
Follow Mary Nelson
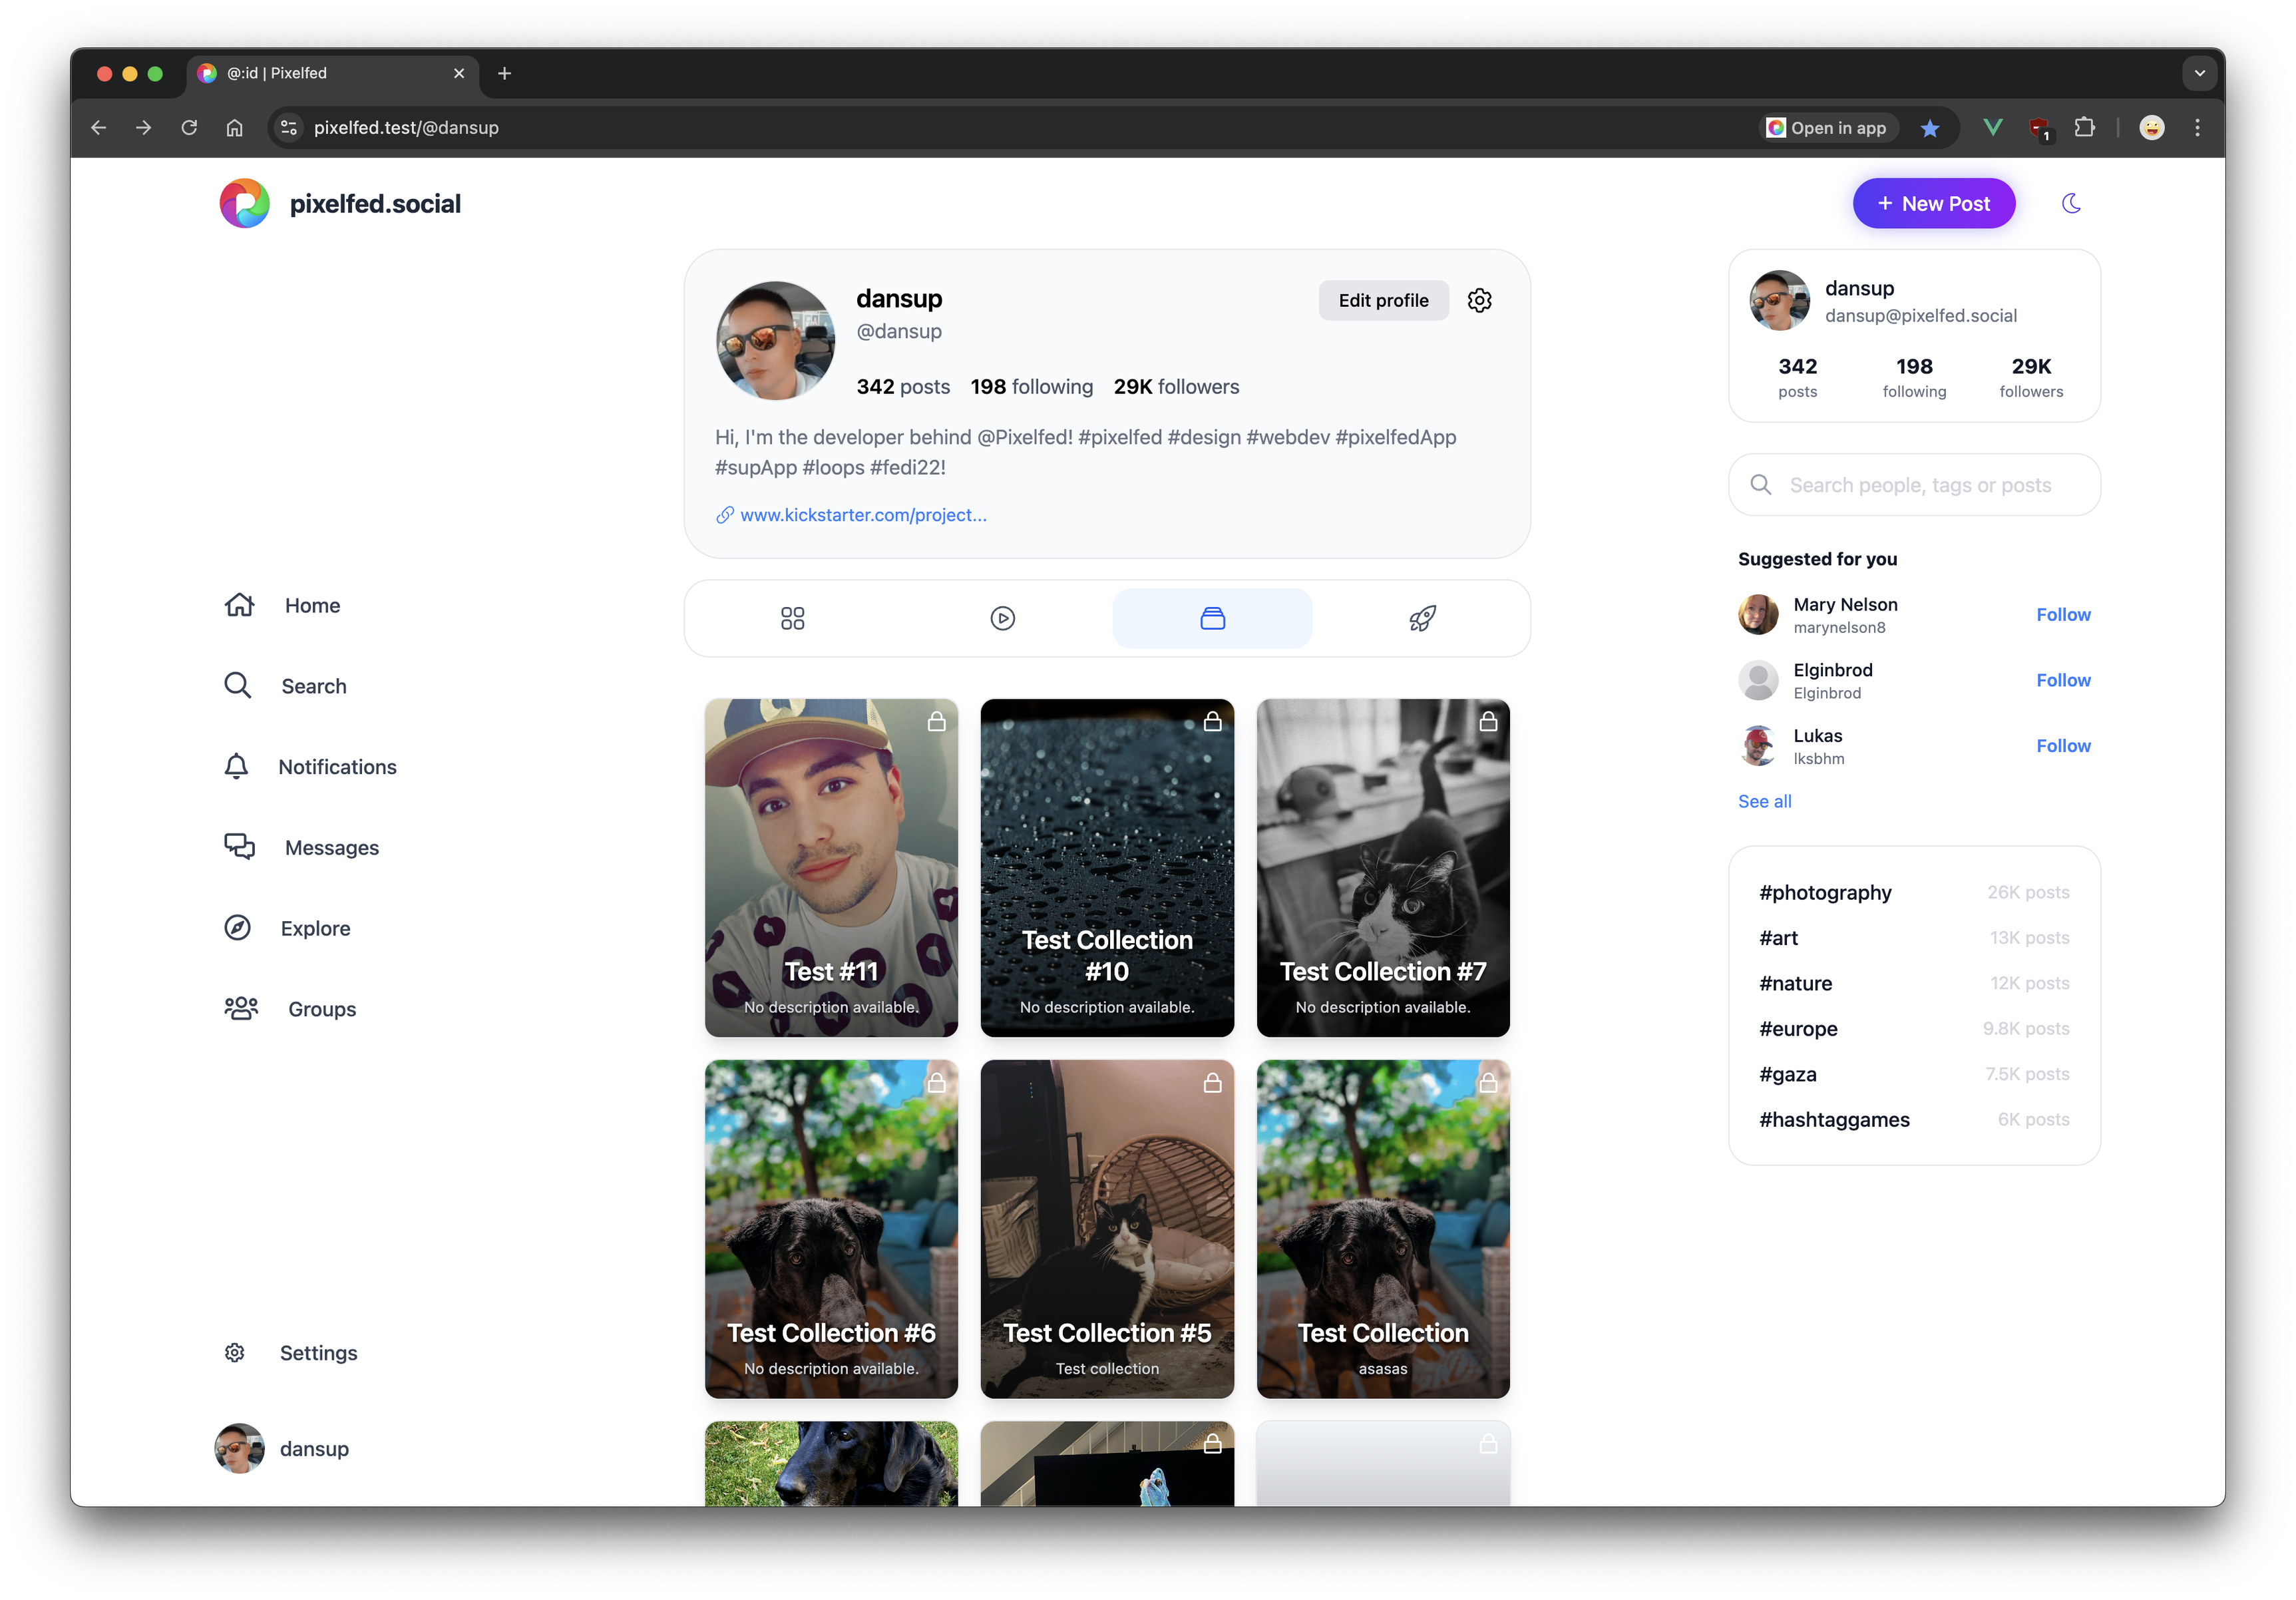pos(2063,614)
